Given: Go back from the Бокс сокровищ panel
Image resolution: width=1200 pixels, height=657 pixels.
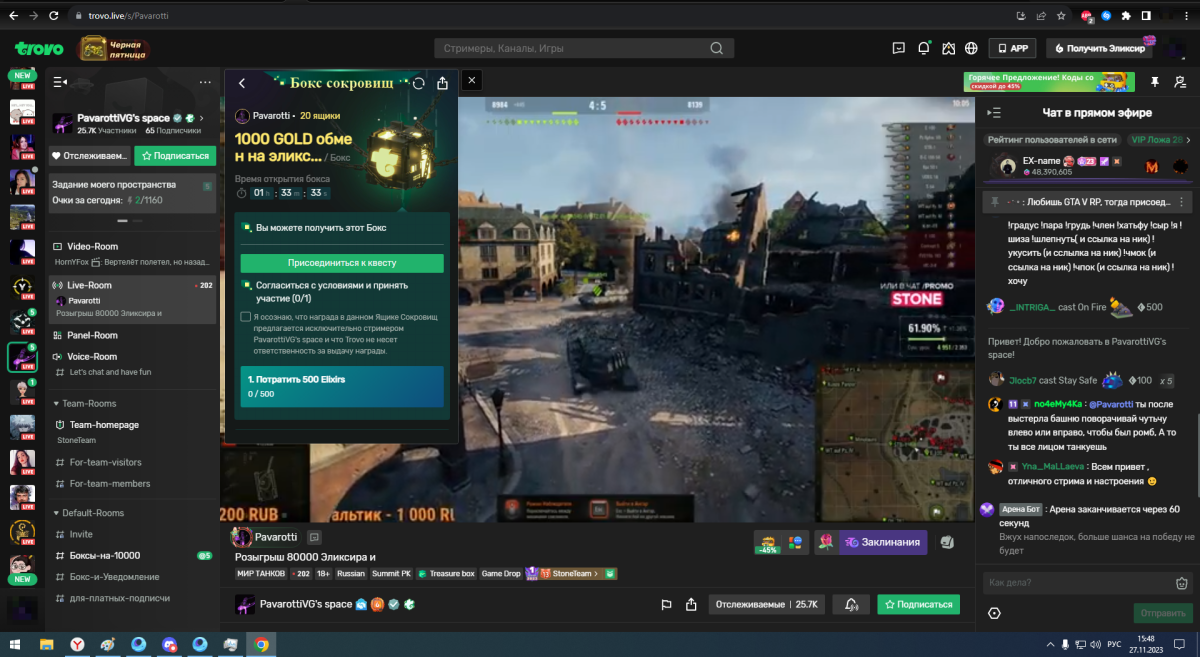Looking at the screenshot, I should (242, 83).
